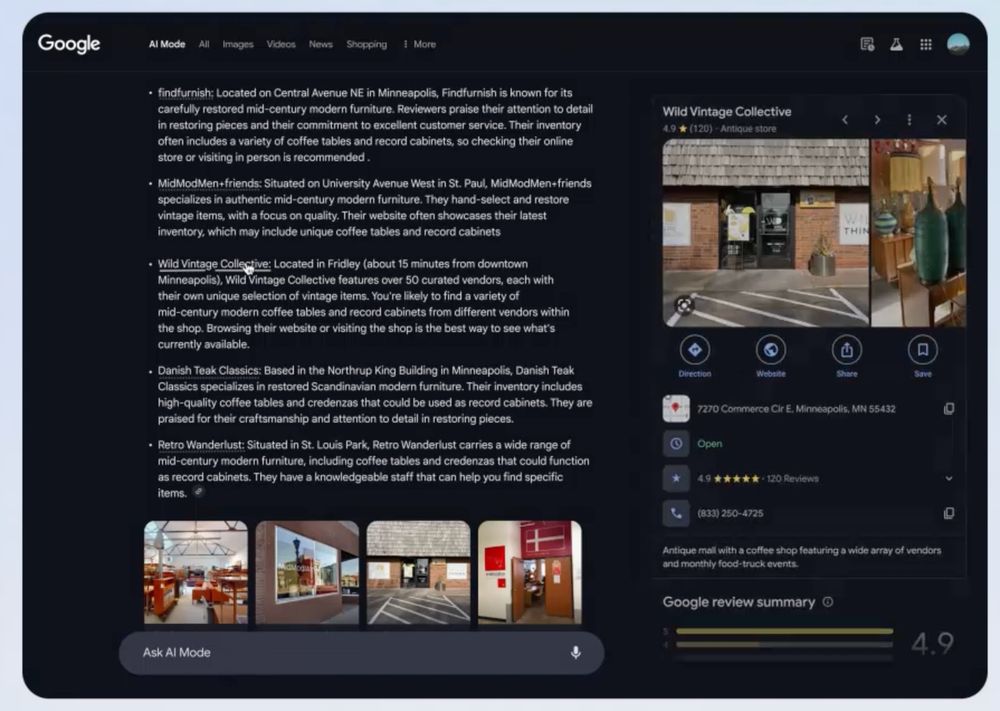This screenshot has width=1000, height=711.
Task: Open the main storefront photo in panel
Action: tap(765, 233)
